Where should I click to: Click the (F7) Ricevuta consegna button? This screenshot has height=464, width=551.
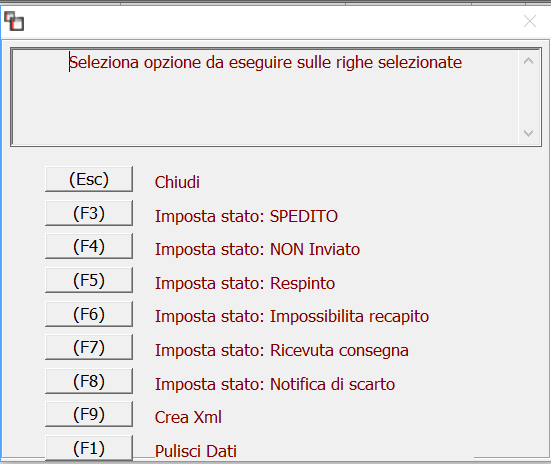pos(89,347)
